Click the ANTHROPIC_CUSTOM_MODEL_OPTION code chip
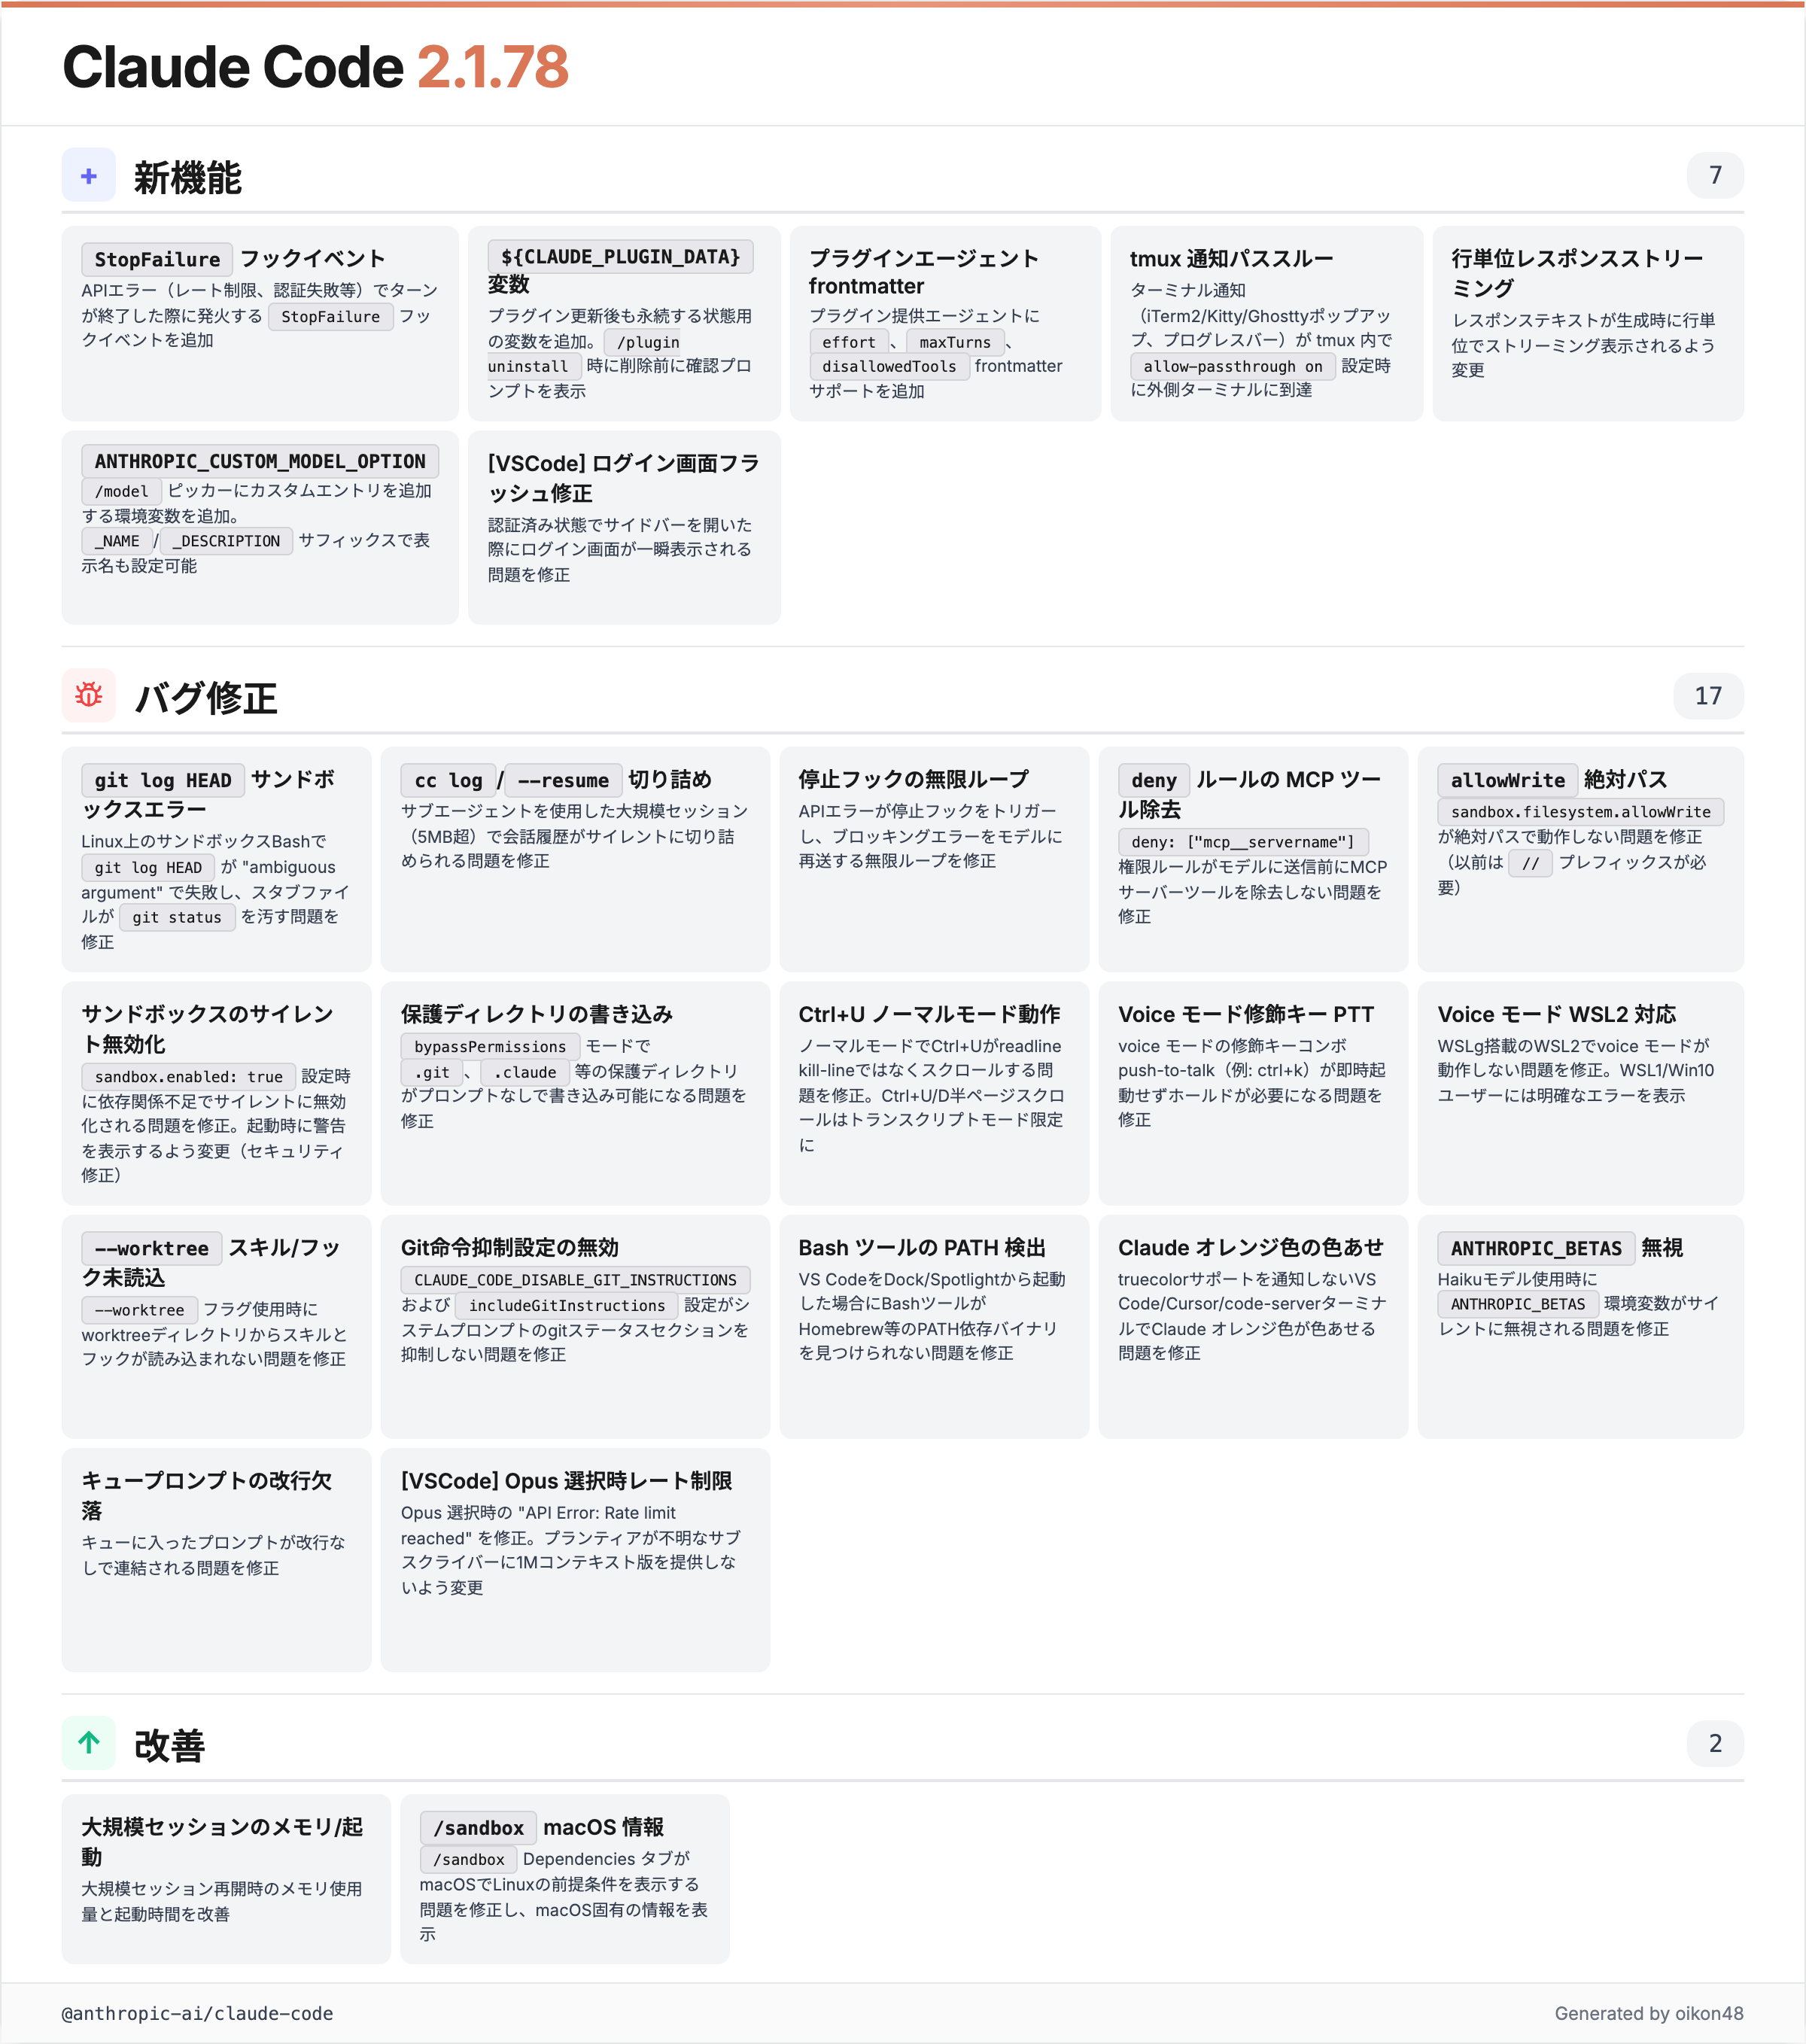The width and height of the screenshot is (1806, 2044). [260, 461]
